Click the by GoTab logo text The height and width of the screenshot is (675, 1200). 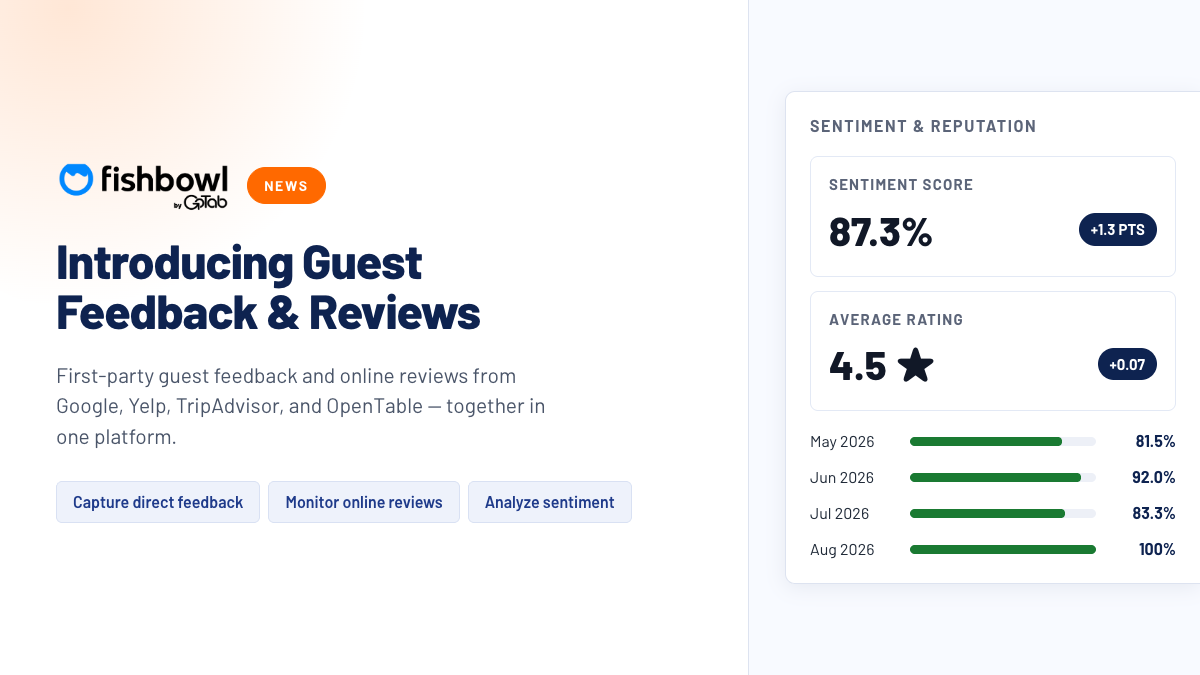click(201, 203)
